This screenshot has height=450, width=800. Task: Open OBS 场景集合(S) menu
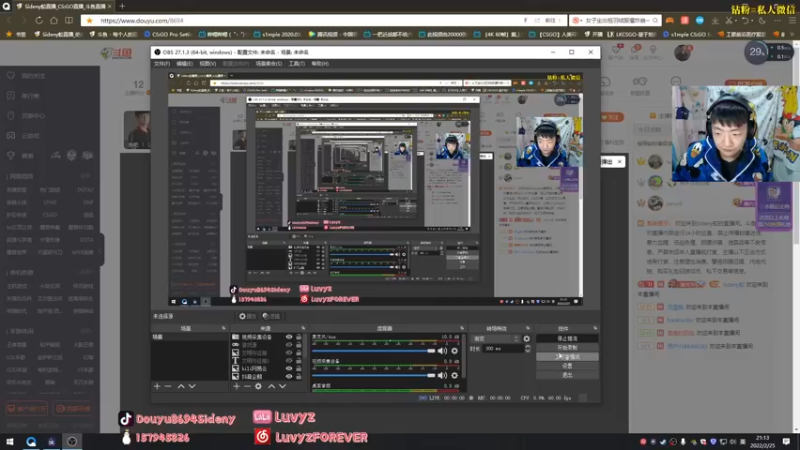pos(268,64)
